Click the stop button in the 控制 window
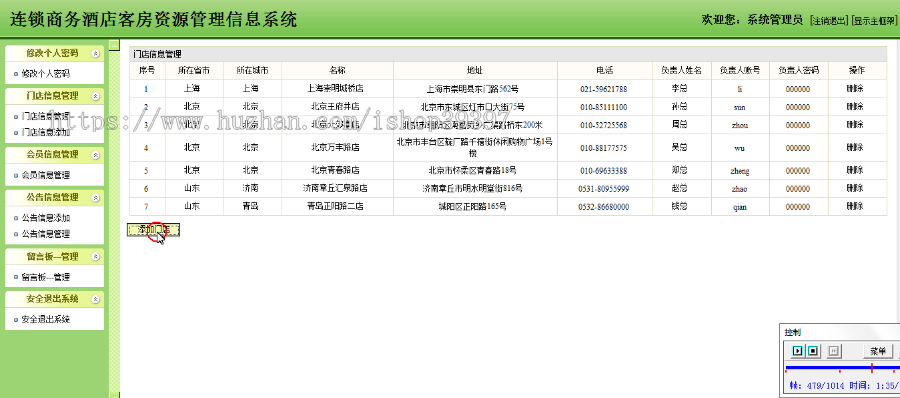This screenshot has width=900, height=398. (813, 351)
